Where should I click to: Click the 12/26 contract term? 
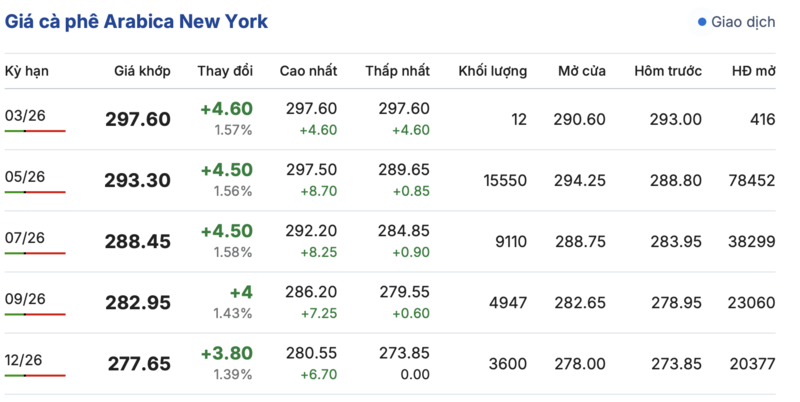[x=25, y=360]
